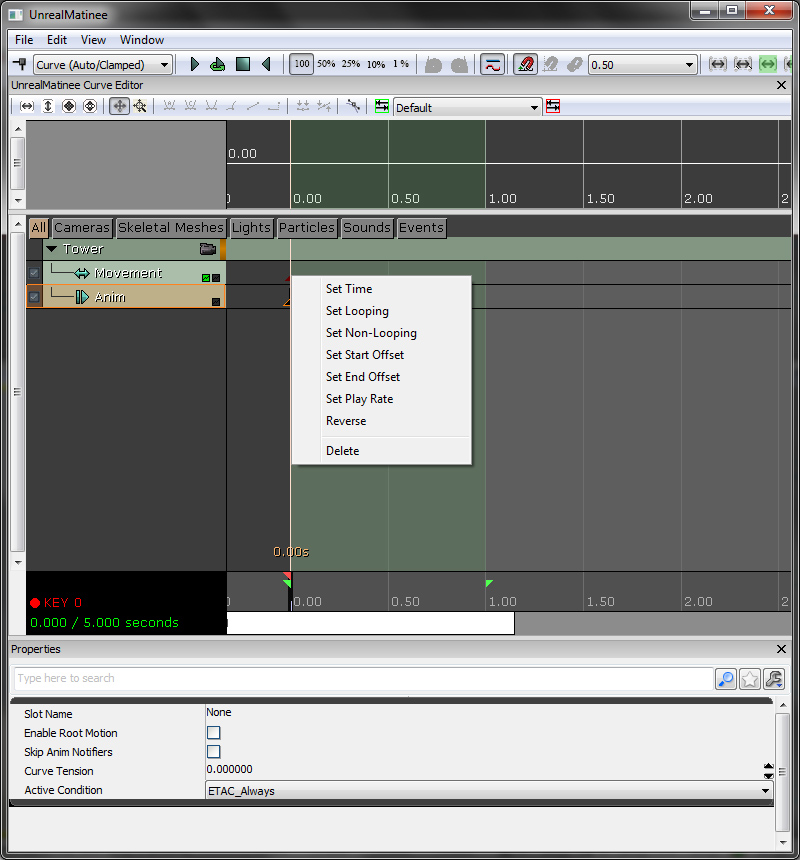Set playback speed to 50%
Viewport: 800px width, 860px height.
326,64
